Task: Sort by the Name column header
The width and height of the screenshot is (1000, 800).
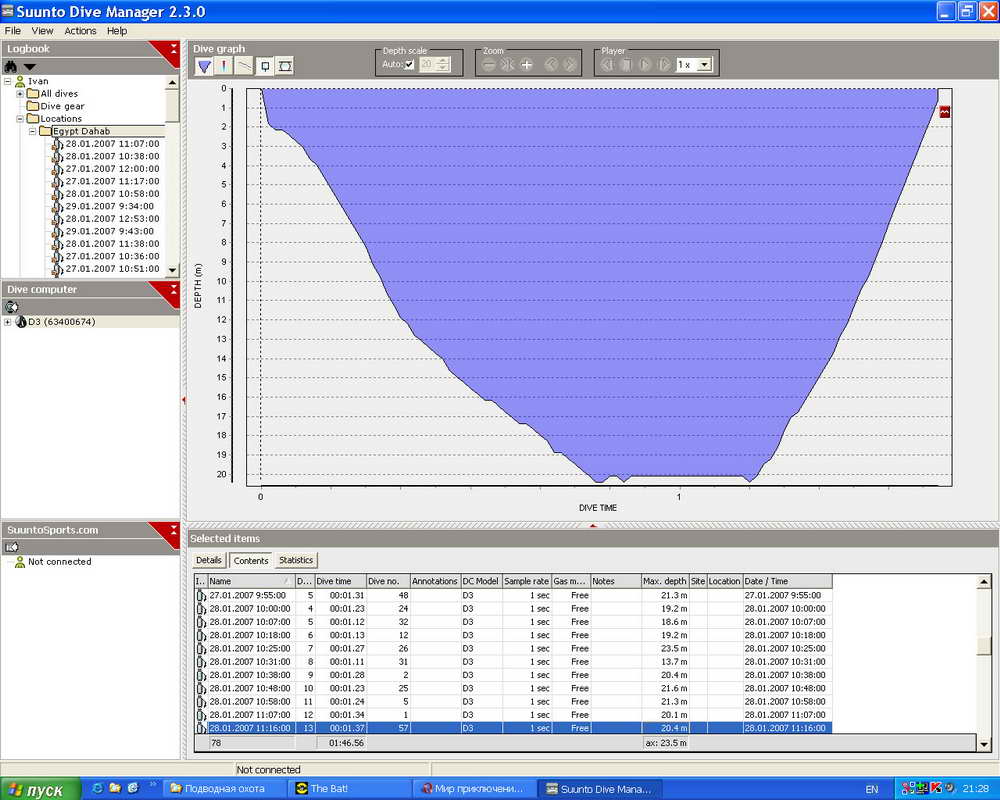Action: pos(251,581)
